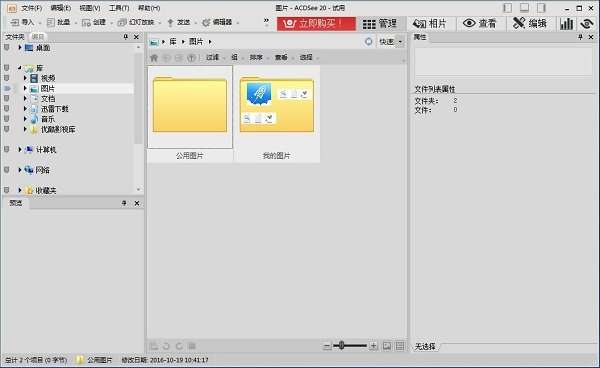This screenshot has height=368, width=600.
Task: Open the 过滤 filter option
Action: pyautogui.click(x=212, y=57)
